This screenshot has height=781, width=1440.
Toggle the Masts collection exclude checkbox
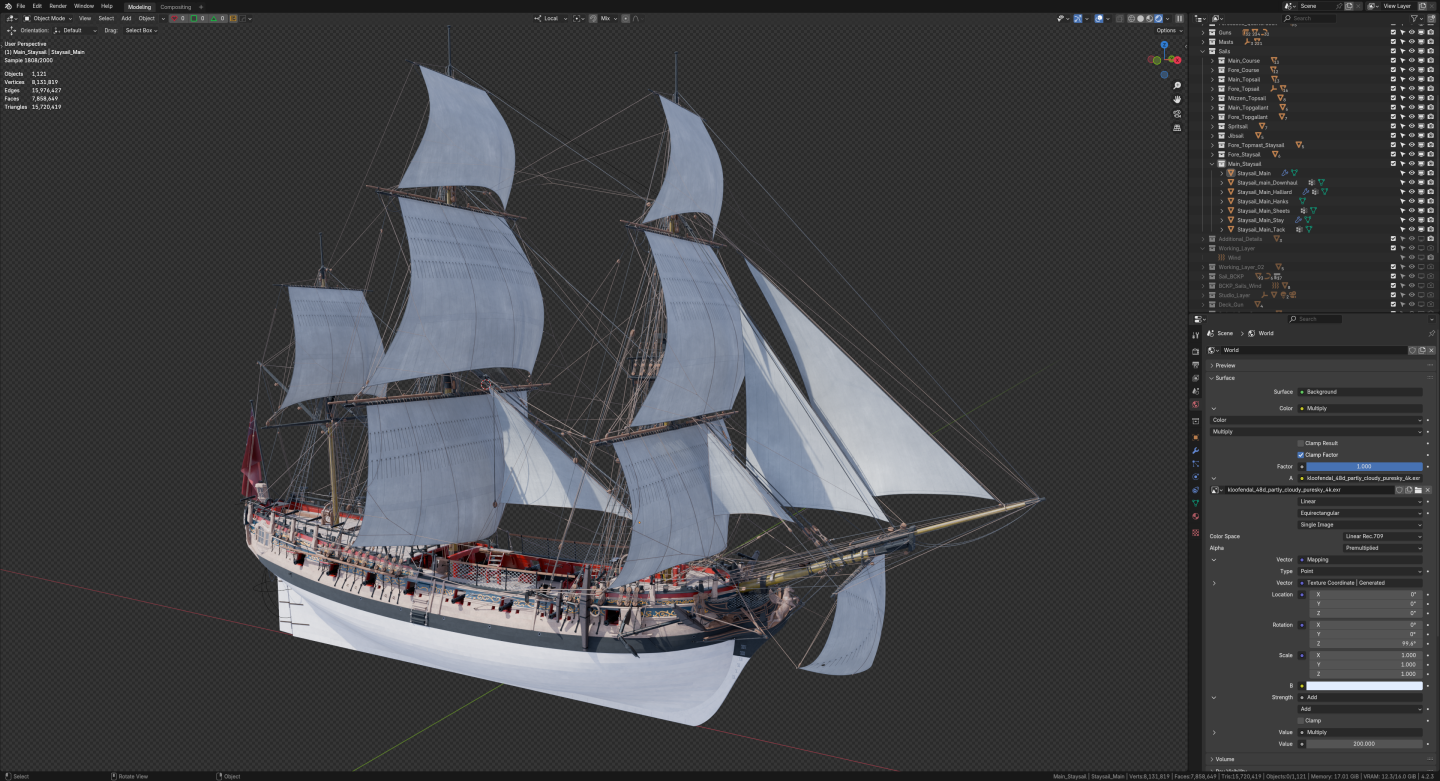coord(1393,42)
